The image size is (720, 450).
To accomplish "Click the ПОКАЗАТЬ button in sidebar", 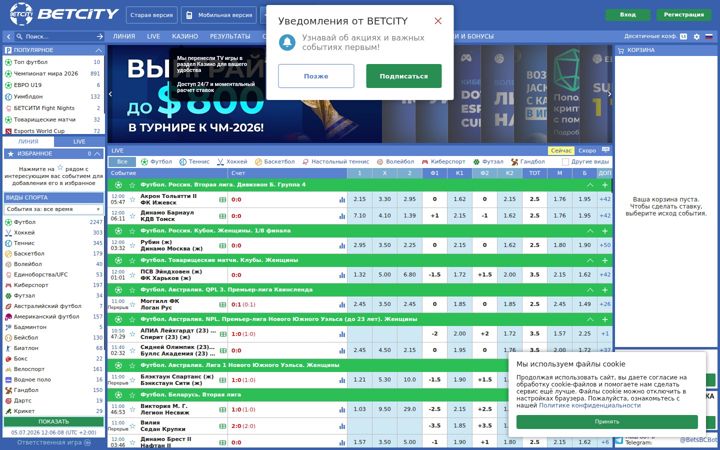I will tap(54, 422).
